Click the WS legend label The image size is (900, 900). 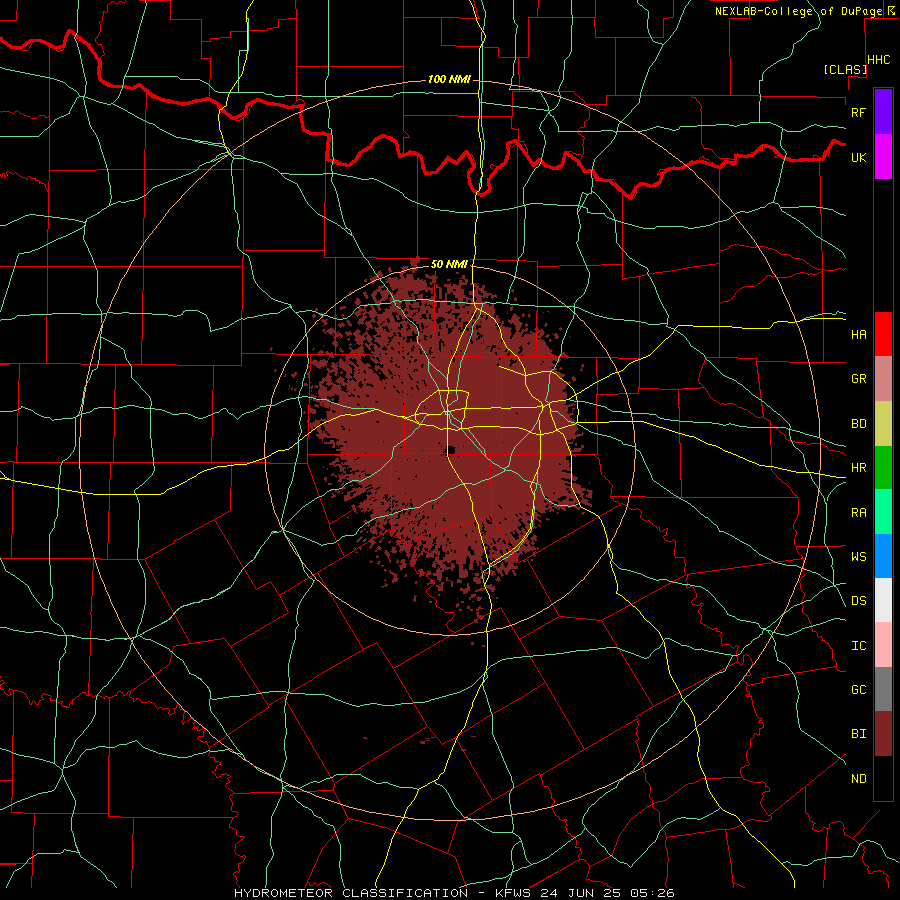(x=858, y=557)
